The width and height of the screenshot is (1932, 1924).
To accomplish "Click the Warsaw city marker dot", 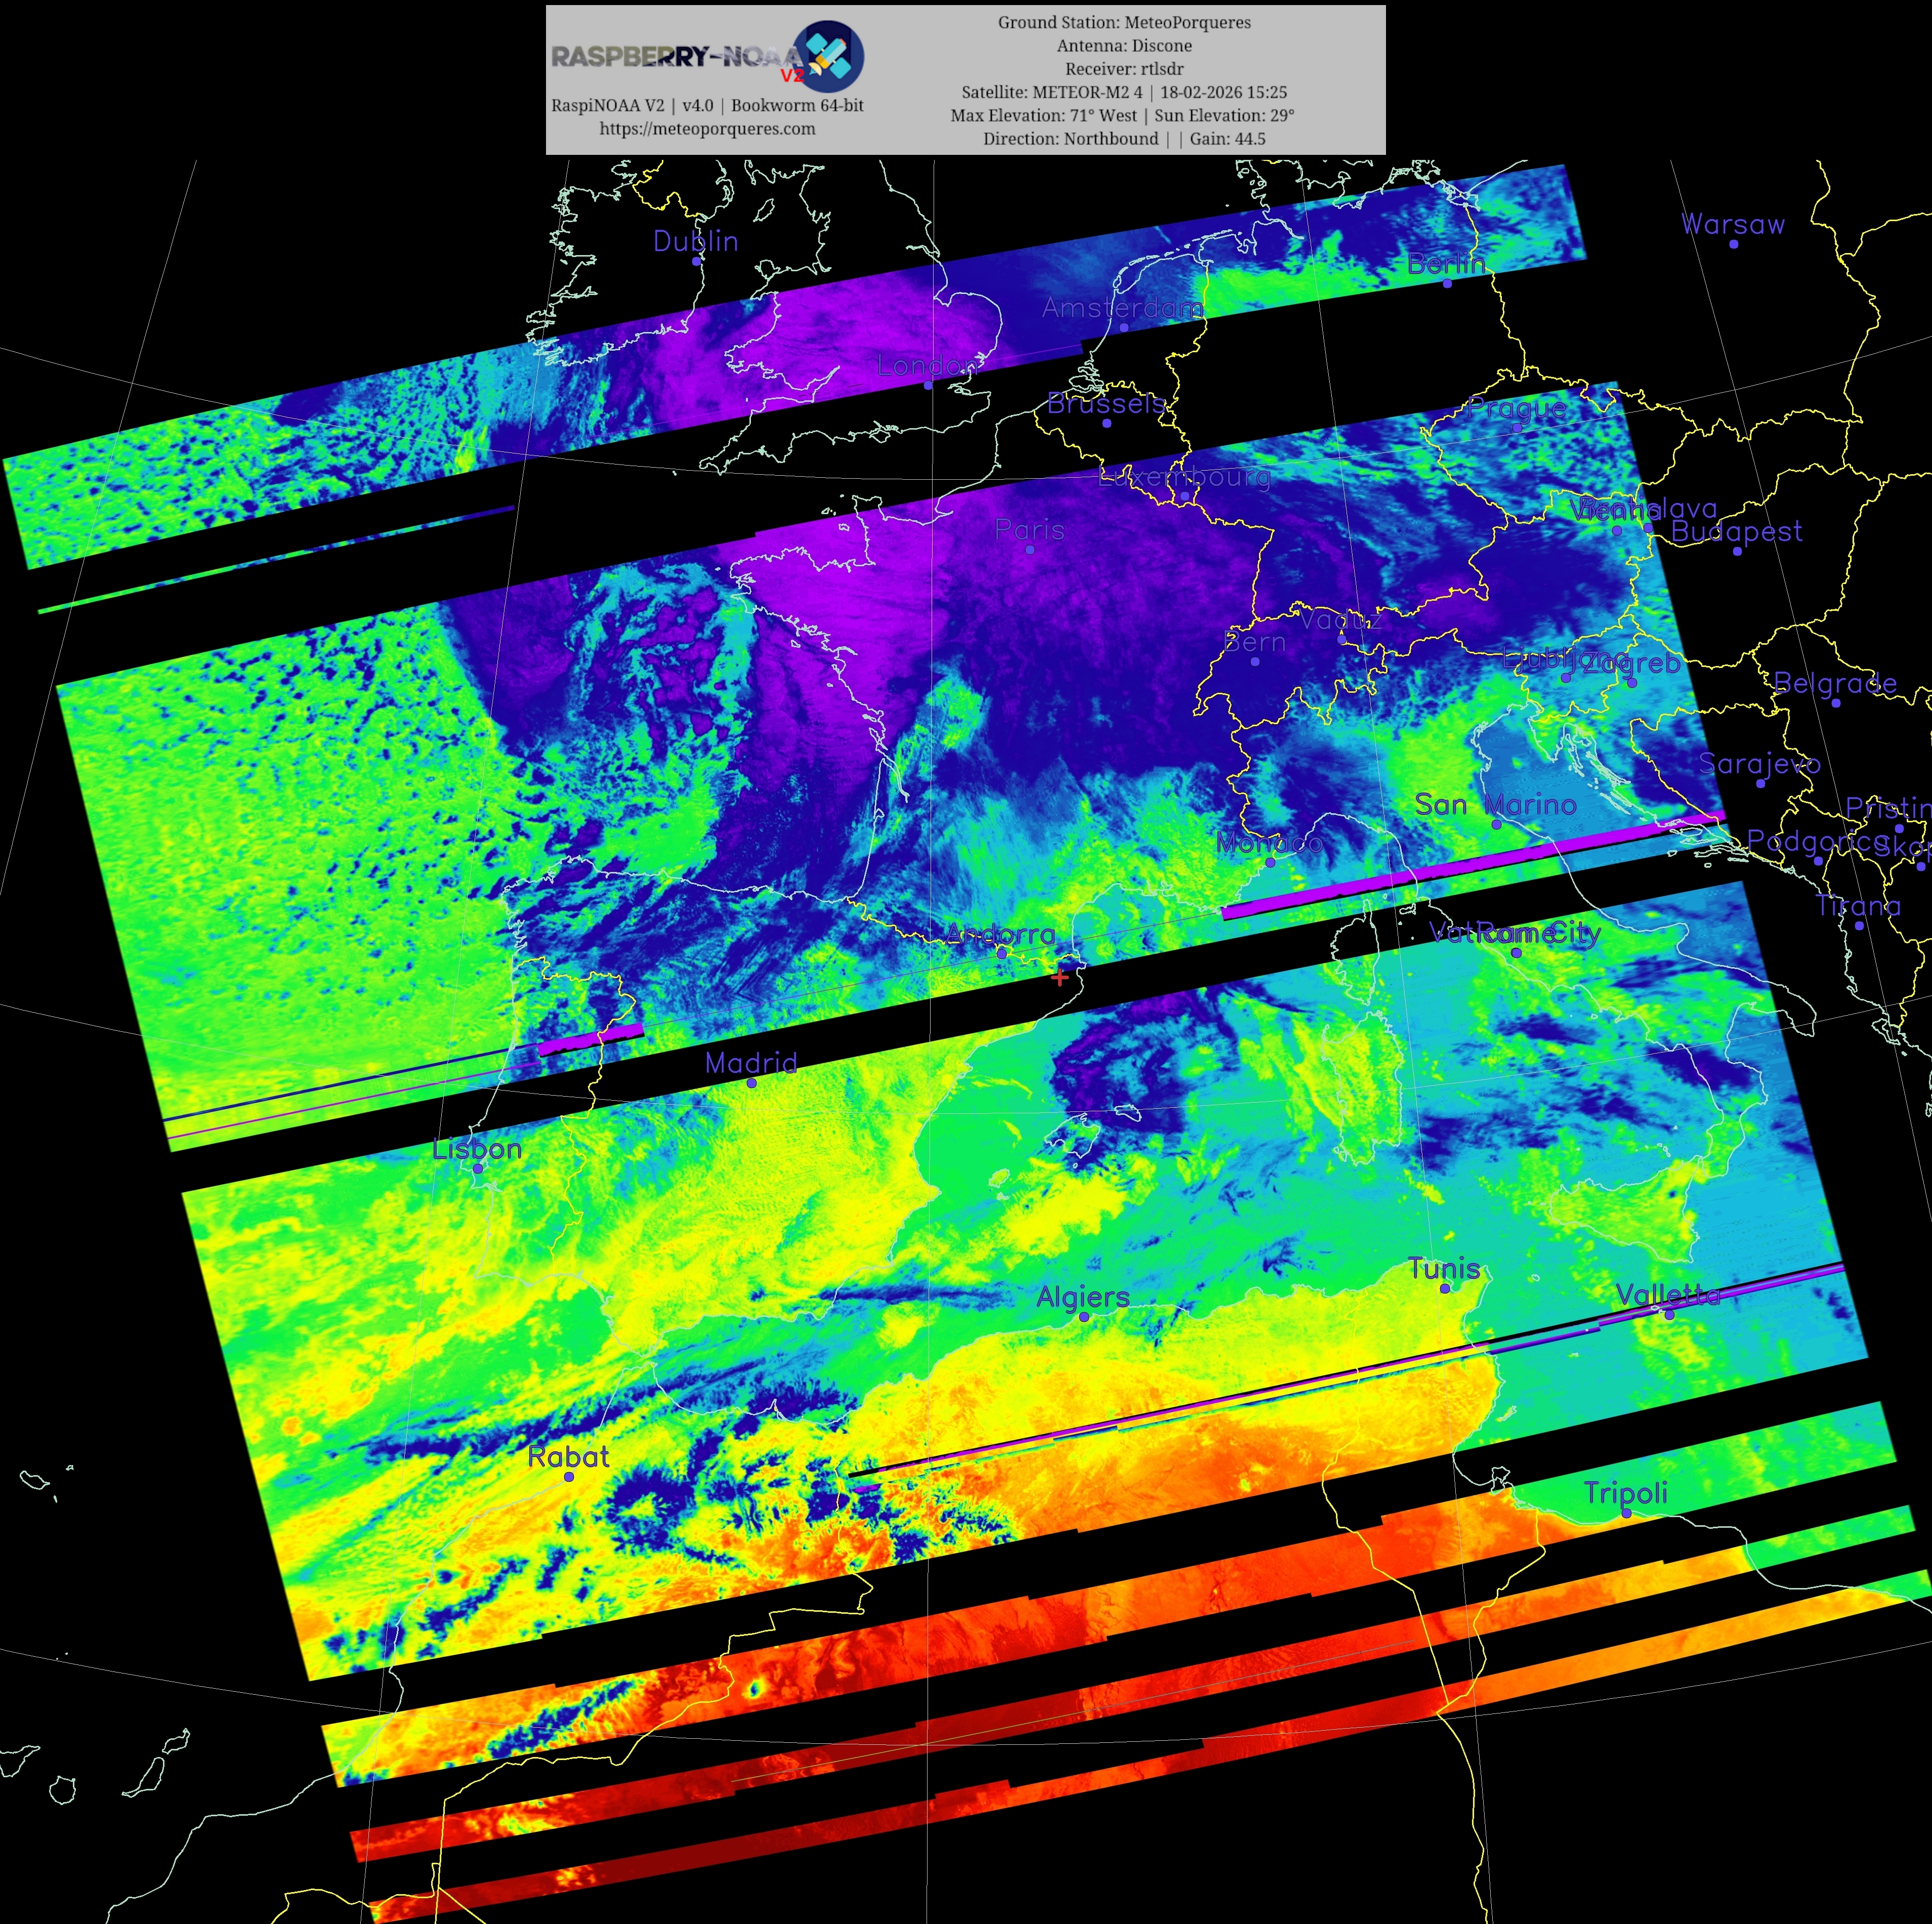I will tap(1733, 244).
